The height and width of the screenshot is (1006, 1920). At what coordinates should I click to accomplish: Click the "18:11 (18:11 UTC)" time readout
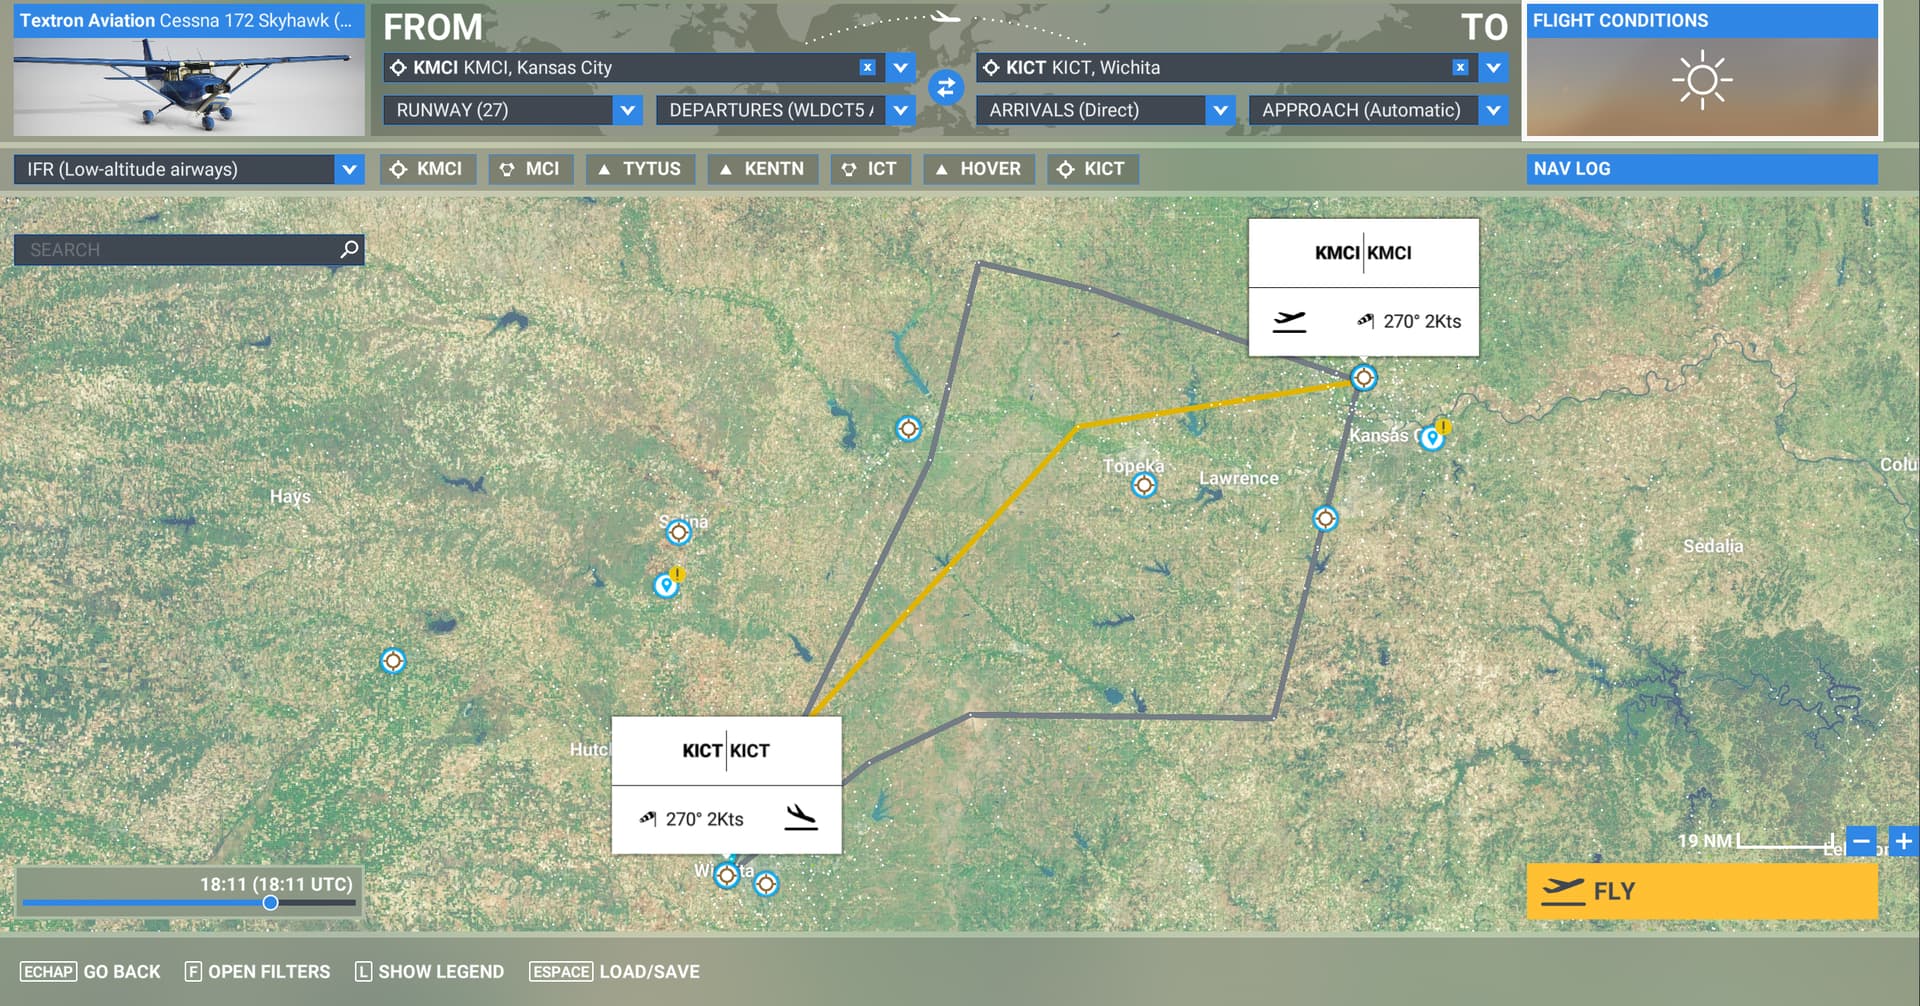pos(276,884)
